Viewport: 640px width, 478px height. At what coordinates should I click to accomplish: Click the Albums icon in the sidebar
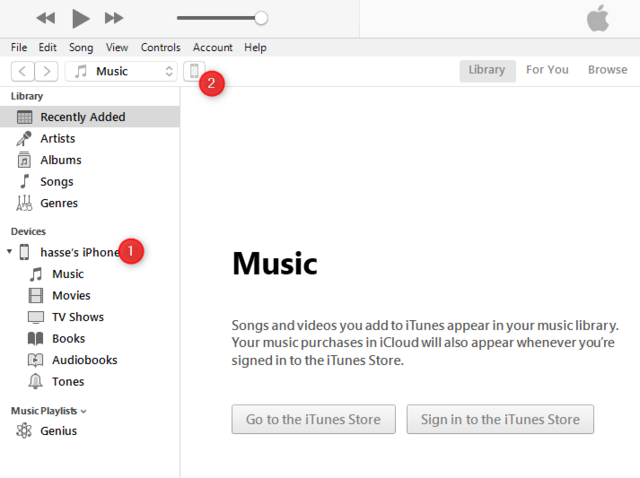pyautogui.click(x=24, y=160)
